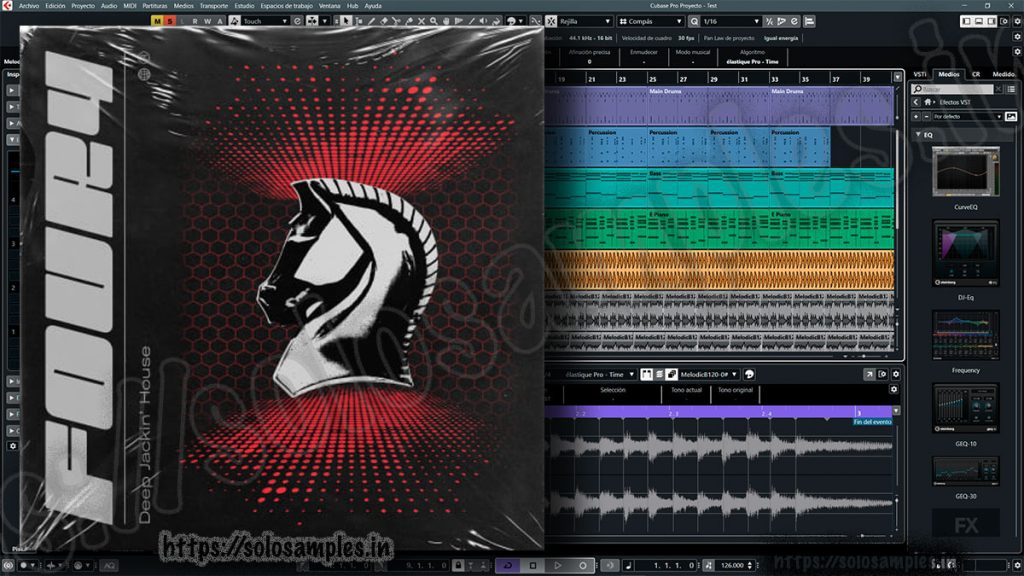This screenshot has height=576, width=1024.
Task: Select the Line tool
Action: tap(471, 21)
